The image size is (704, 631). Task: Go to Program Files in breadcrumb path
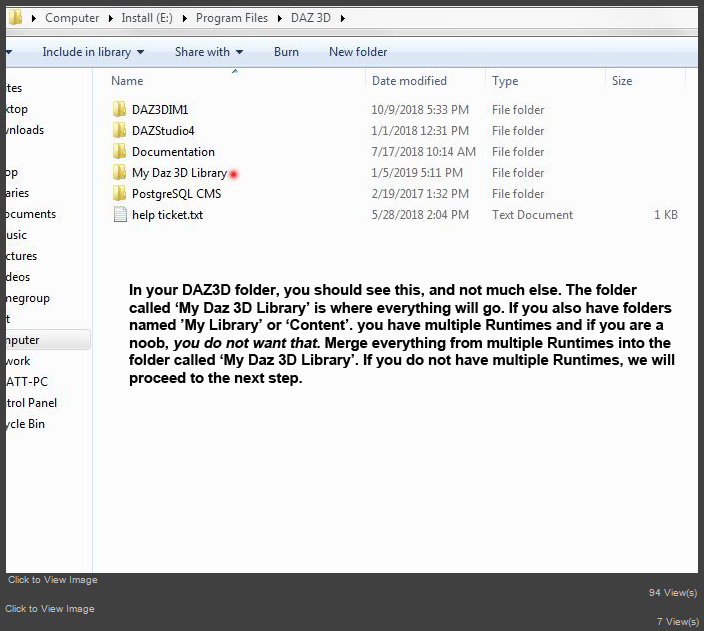coord(232,18)
